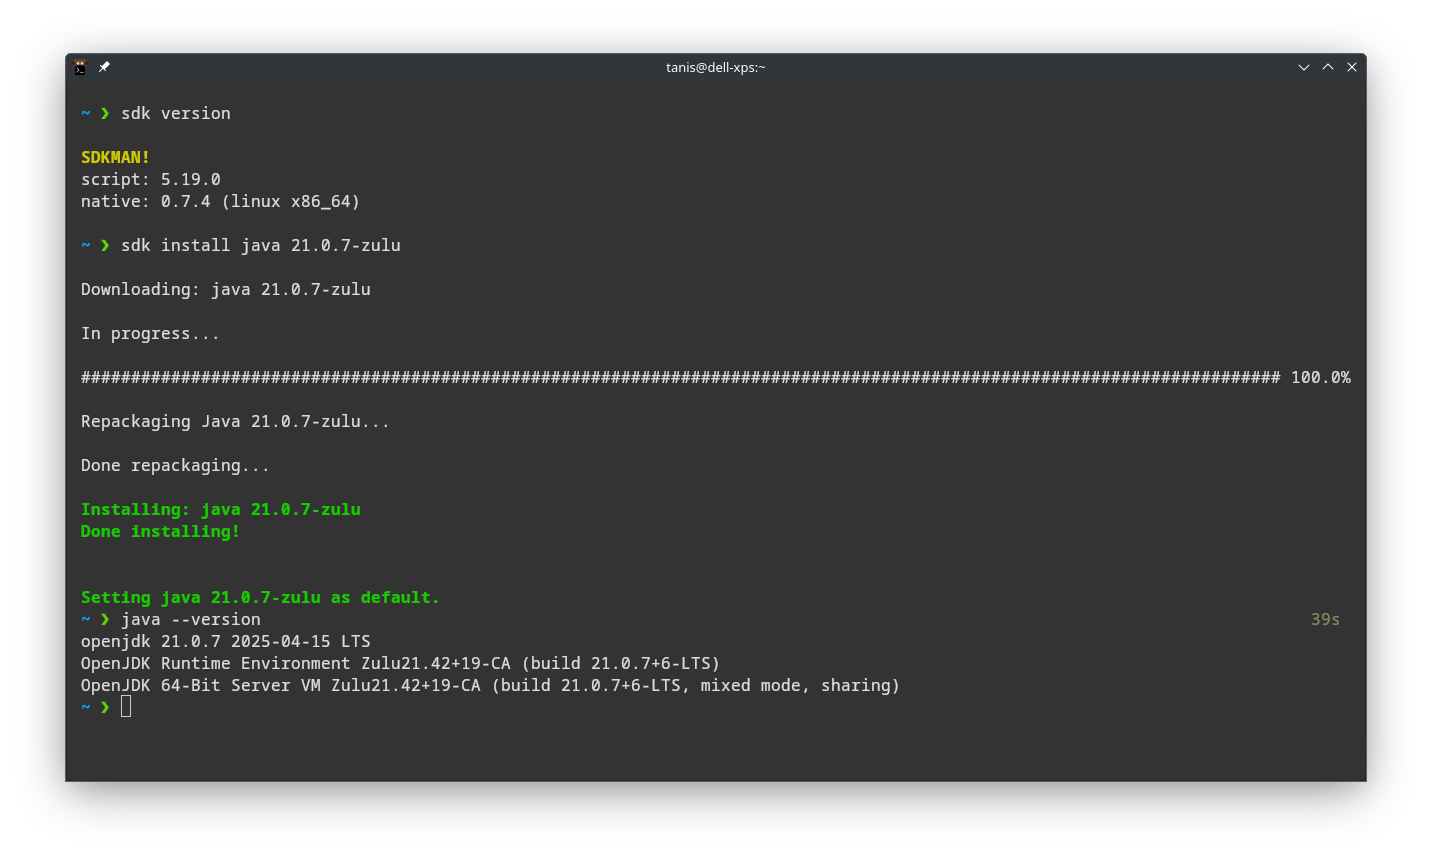Maximize the terminal with the up chevron
The image size is (1432, 859).
[x=1328, y=67]
